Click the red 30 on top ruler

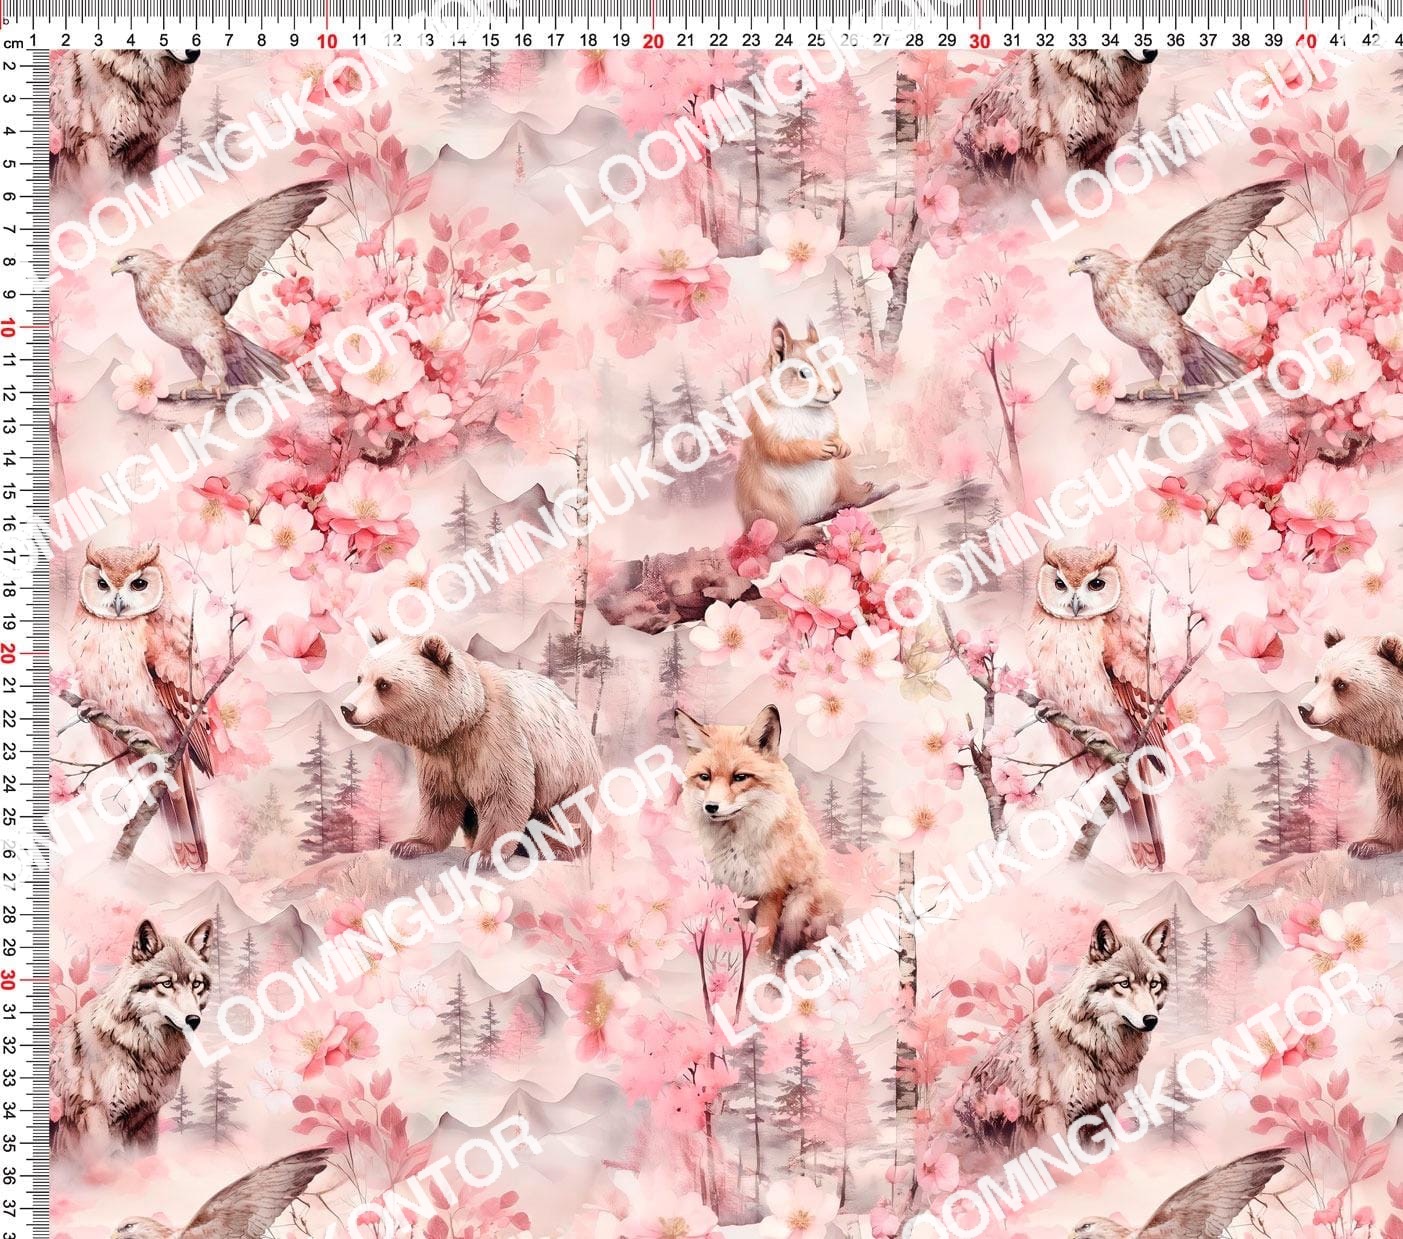980,40
